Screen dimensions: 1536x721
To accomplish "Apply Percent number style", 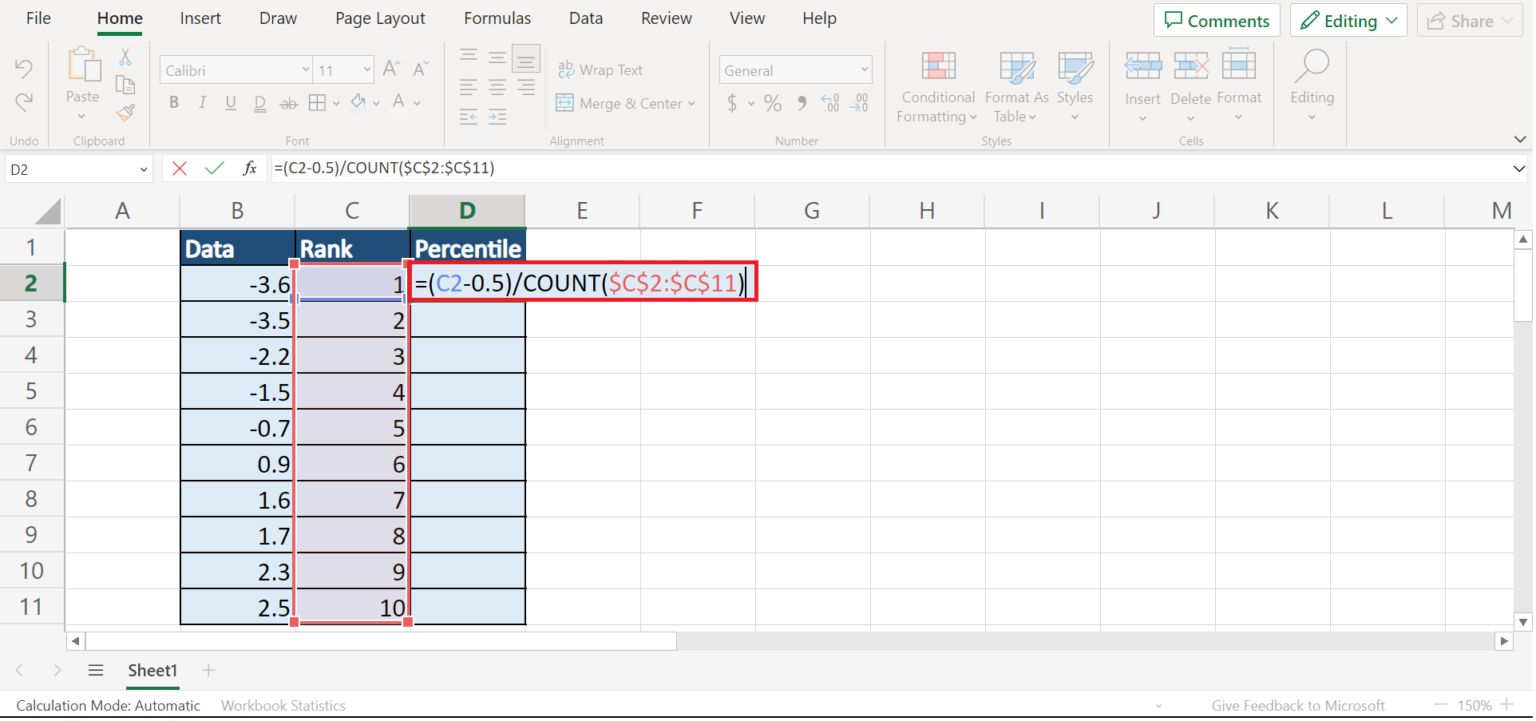I will pyautogui.click(x=771, y=102).
